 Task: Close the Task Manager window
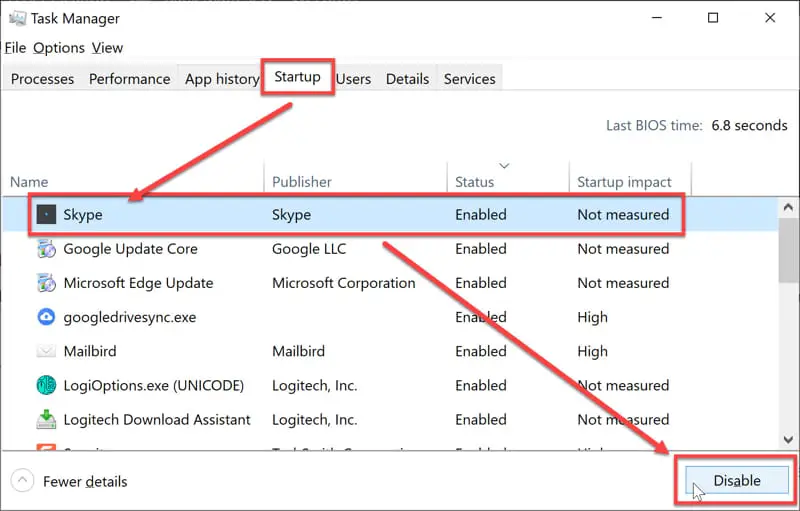click(x=770, y=18)
